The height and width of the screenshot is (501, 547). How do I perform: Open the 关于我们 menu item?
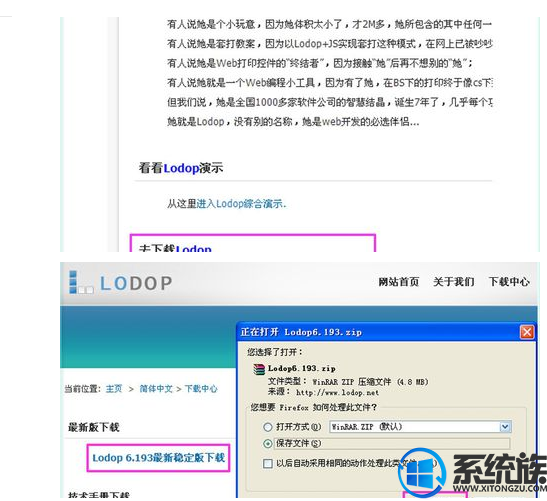[x=454, y=282]
